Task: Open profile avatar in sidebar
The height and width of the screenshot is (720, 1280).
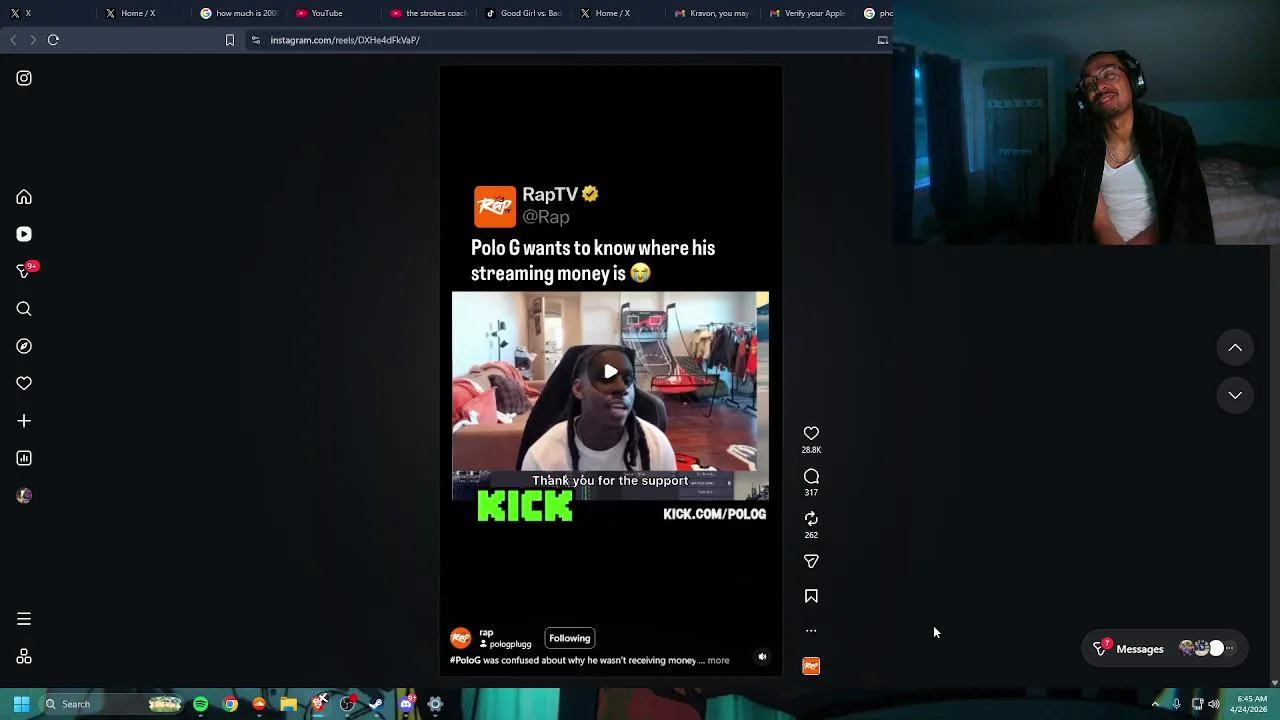Action: pyautogui.click(x=24, y=495)
